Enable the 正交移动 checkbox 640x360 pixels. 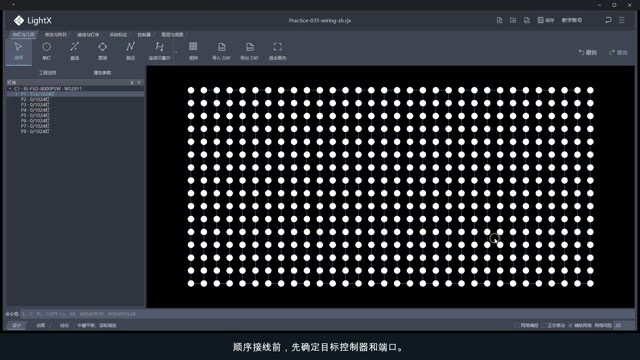click(x=543, y=325)
